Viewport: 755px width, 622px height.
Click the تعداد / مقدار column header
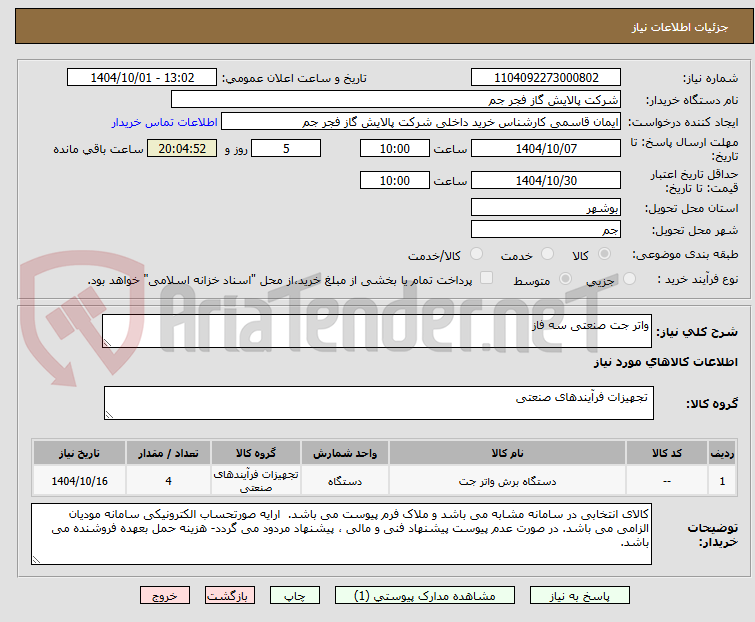click(168, 453)
